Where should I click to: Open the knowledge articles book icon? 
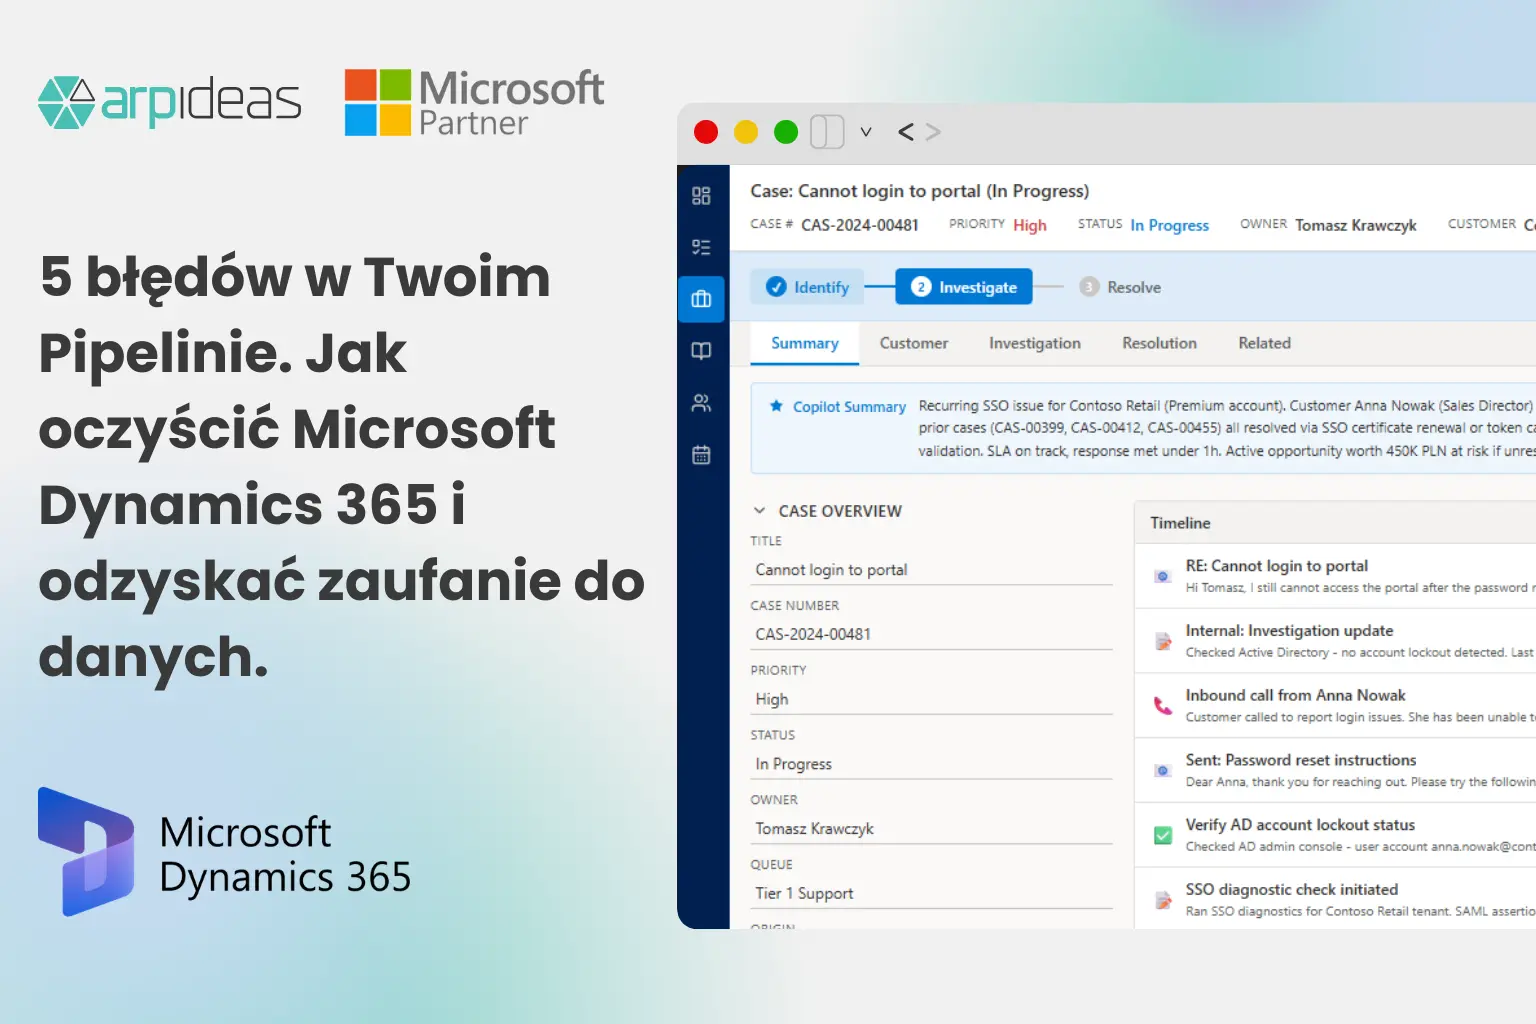pyautogui.click(x=701, y=350)
